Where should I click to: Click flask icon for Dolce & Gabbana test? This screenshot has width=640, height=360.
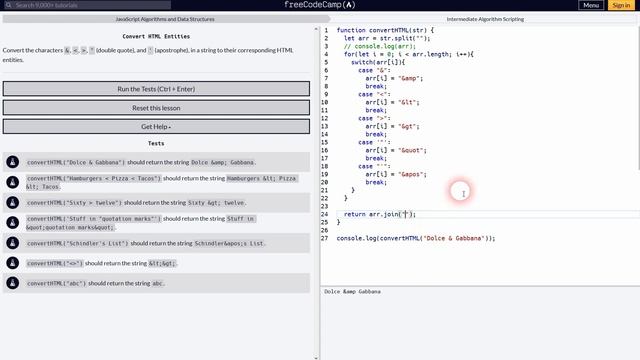click(13, 162)
